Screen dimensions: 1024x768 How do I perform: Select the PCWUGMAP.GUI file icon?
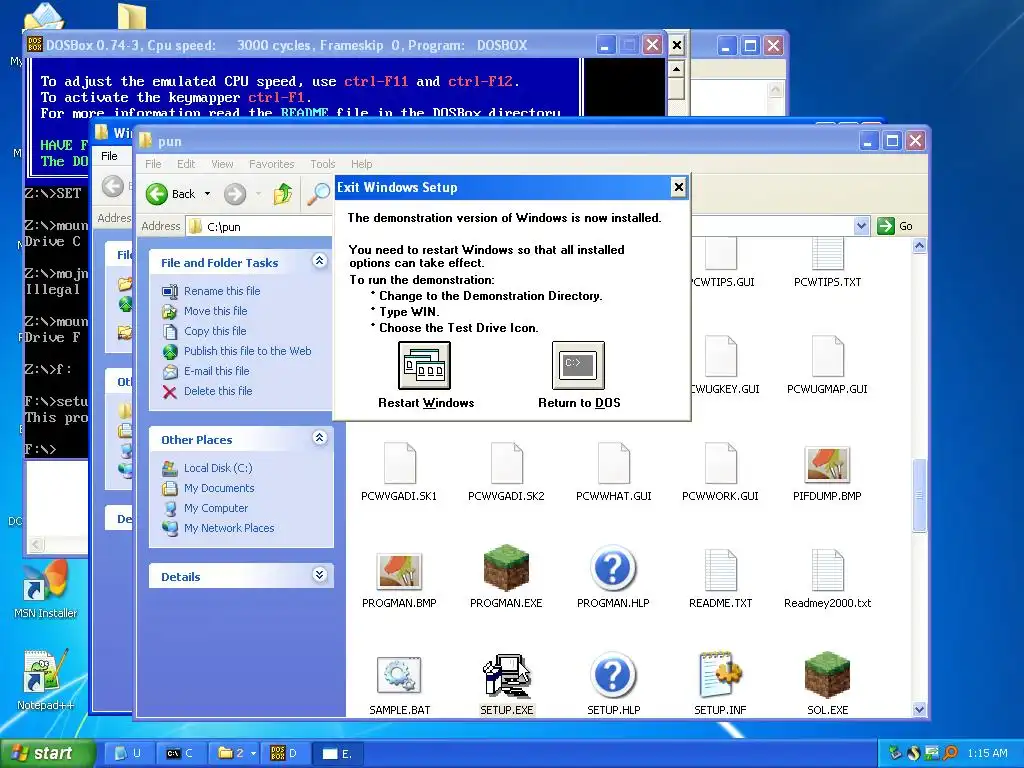[x=827, y=355]
